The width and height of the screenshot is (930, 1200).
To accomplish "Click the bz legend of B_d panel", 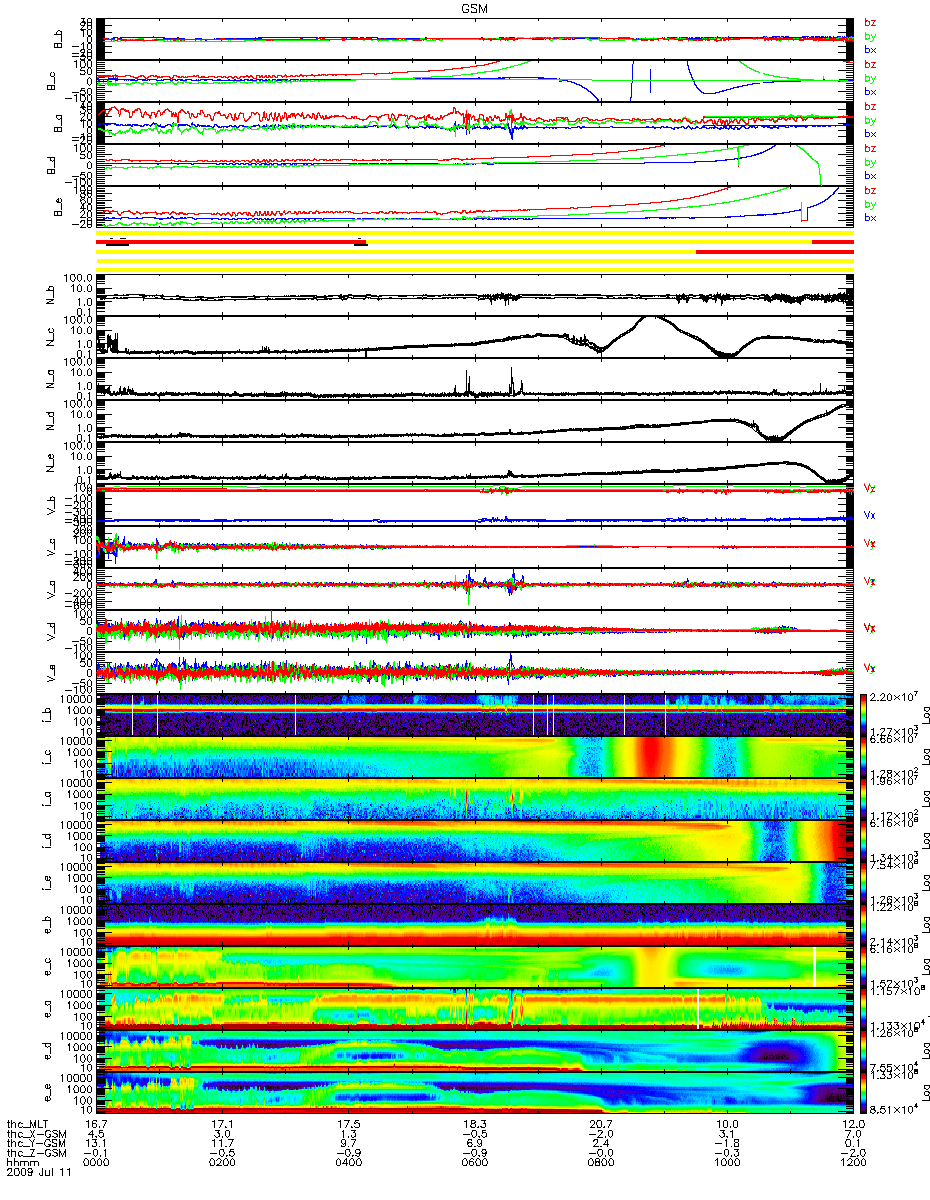I will pos(870,148).
